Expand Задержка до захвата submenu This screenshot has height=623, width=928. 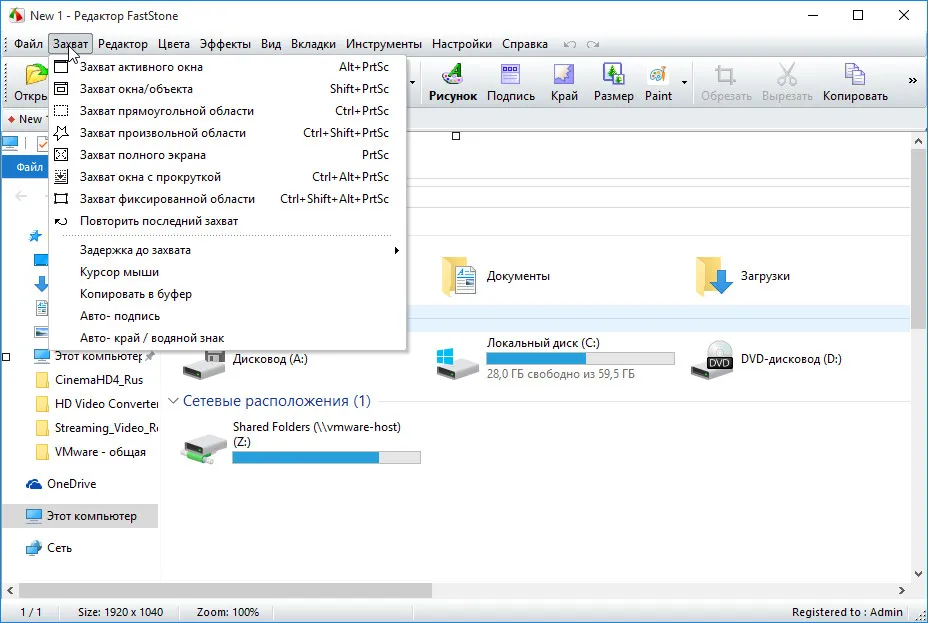click(227, 250)
